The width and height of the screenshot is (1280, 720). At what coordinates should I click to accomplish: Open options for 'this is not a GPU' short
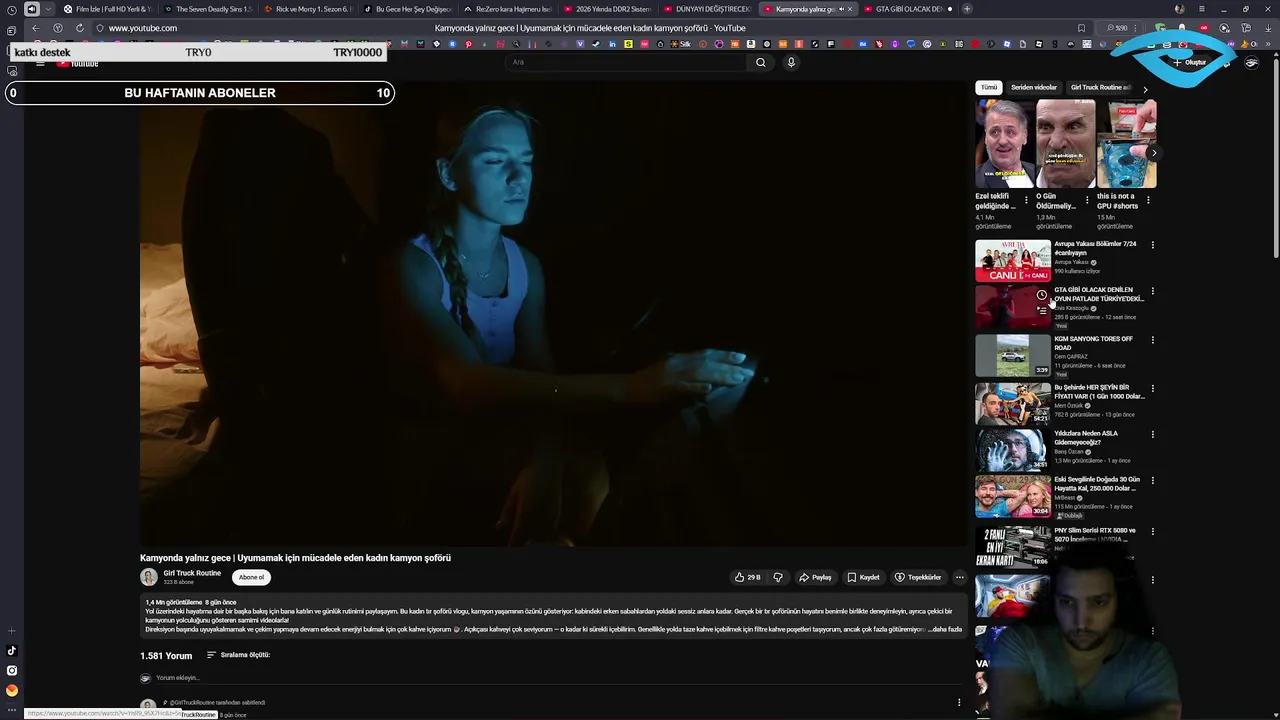pos(1148,200)
